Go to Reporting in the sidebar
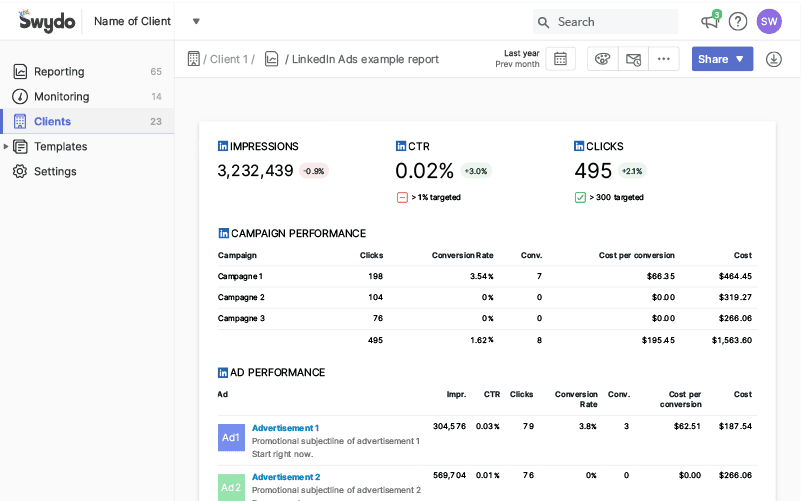Image resolution: width=801 pixels, height=501 pixels. (58, 72)
